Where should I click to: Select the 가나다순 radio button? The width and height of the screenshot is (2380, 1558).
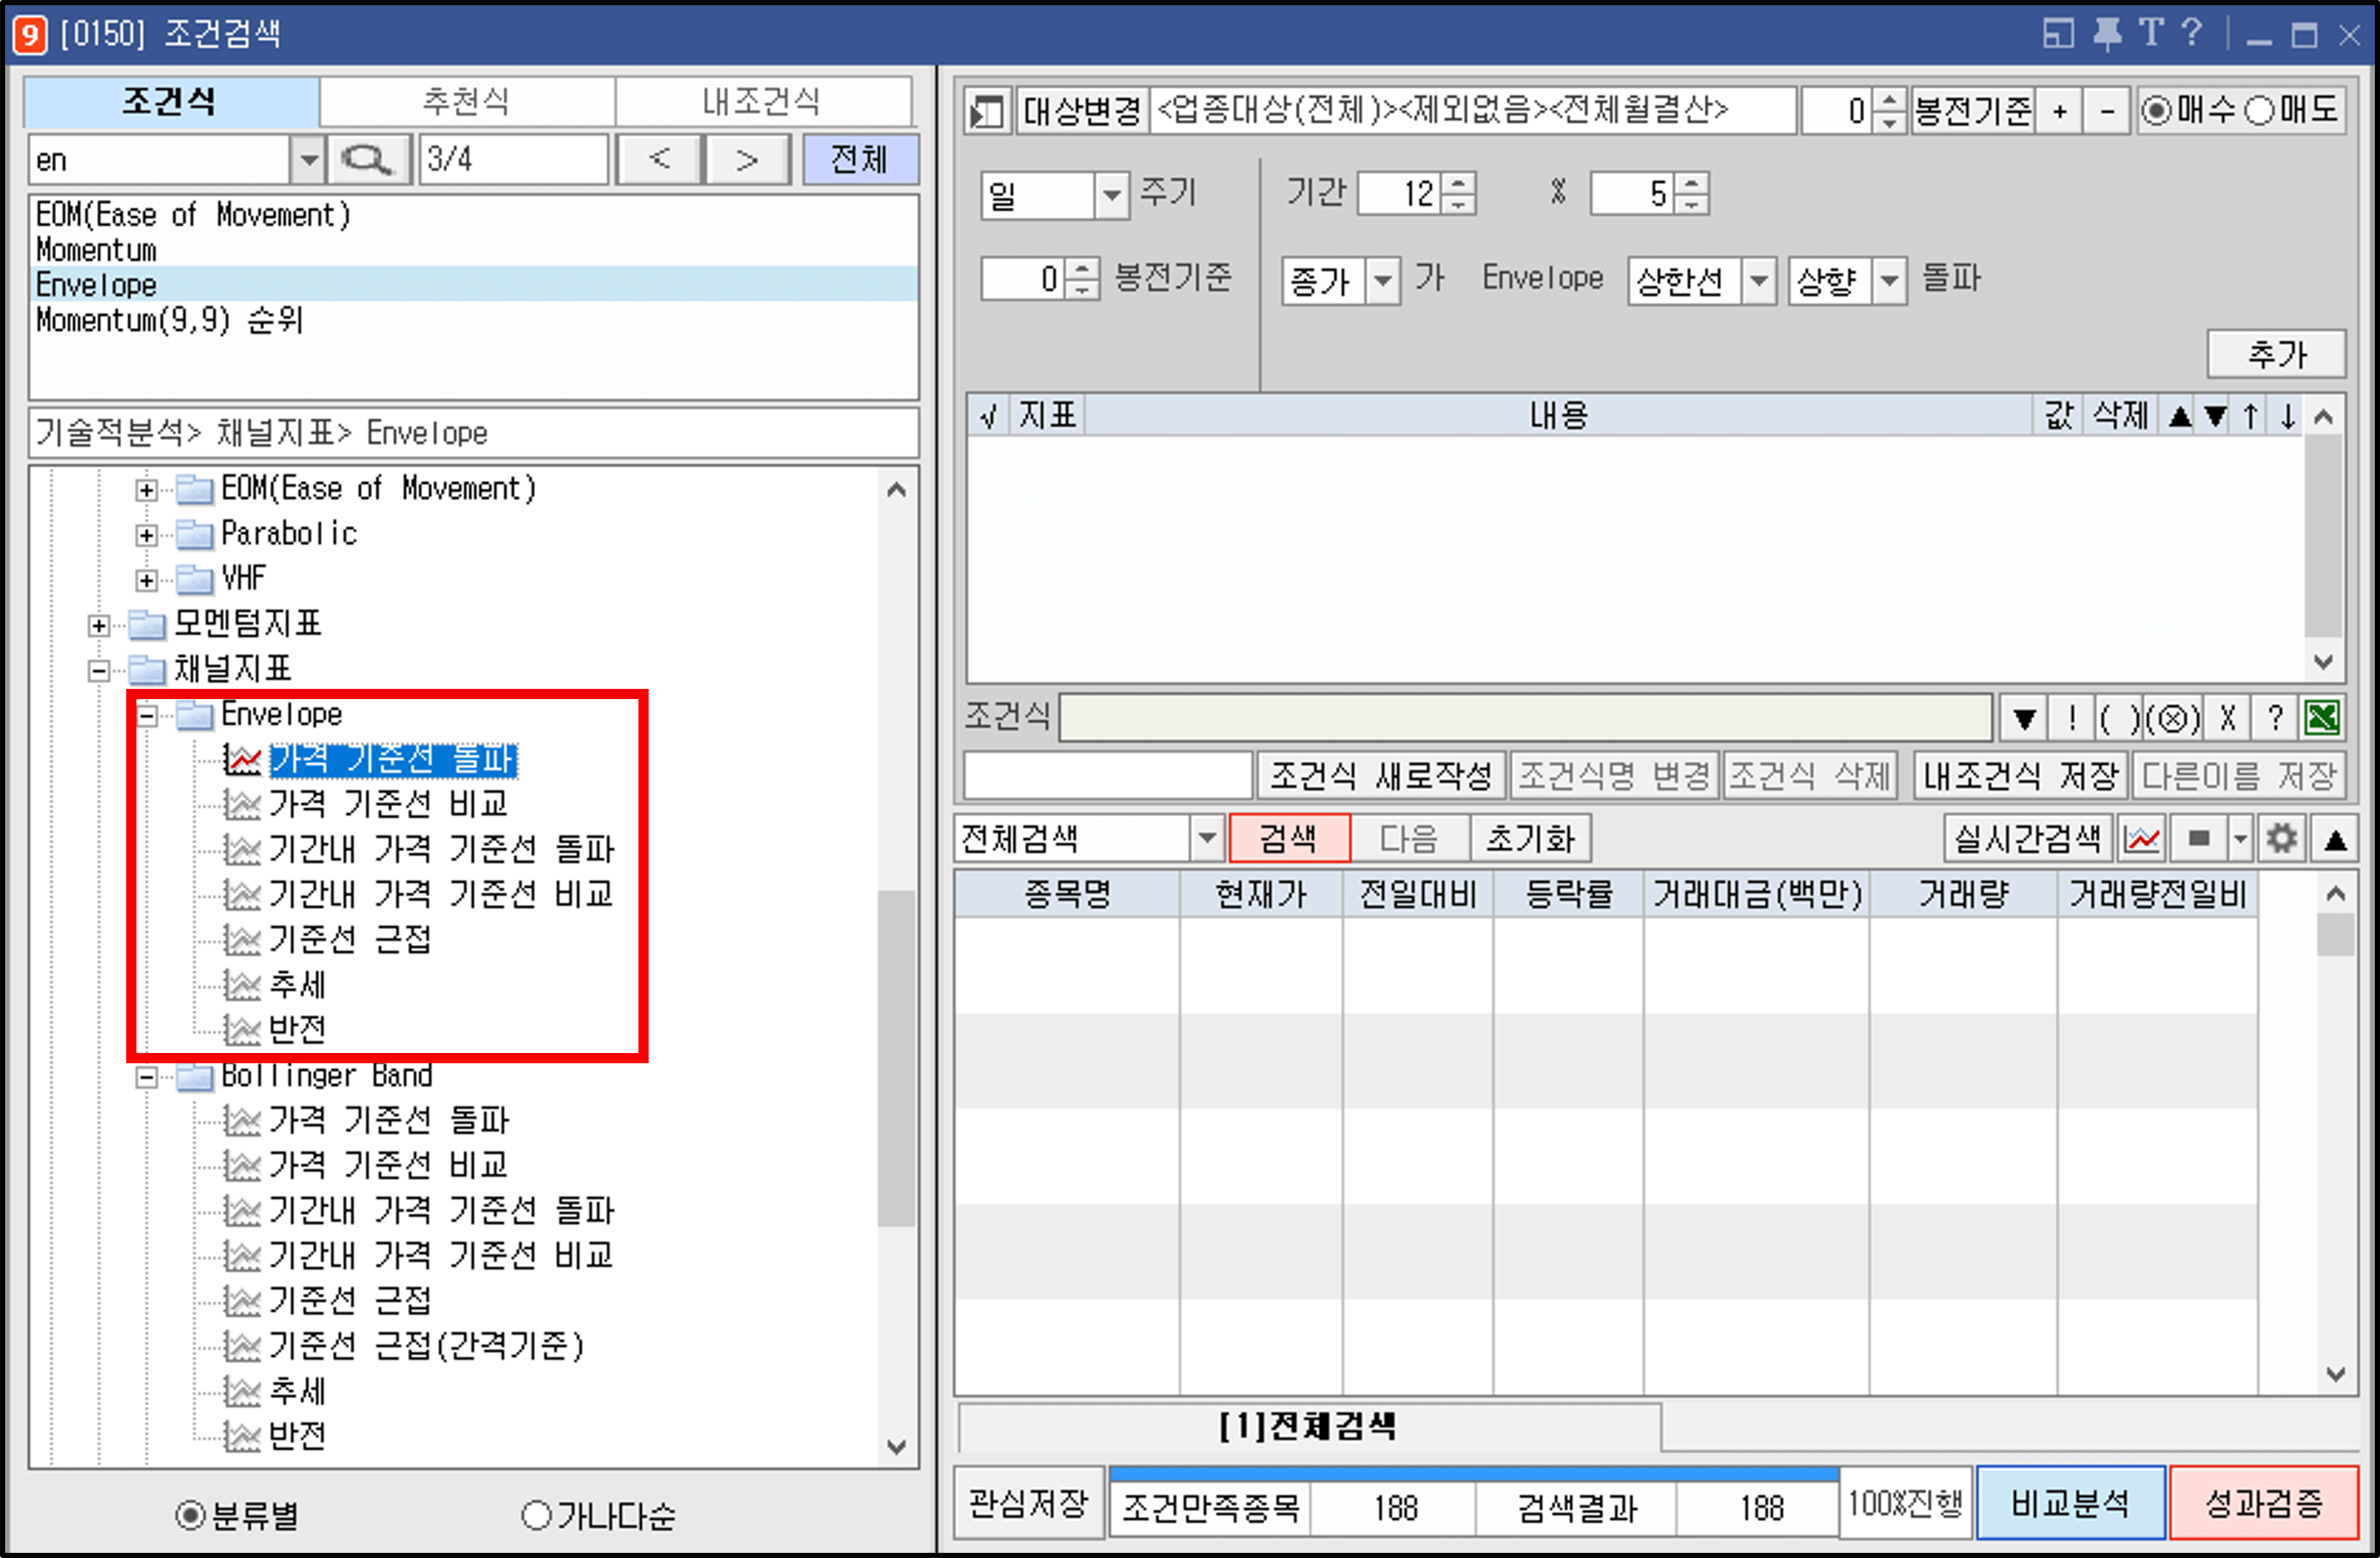pos(537,1515)
